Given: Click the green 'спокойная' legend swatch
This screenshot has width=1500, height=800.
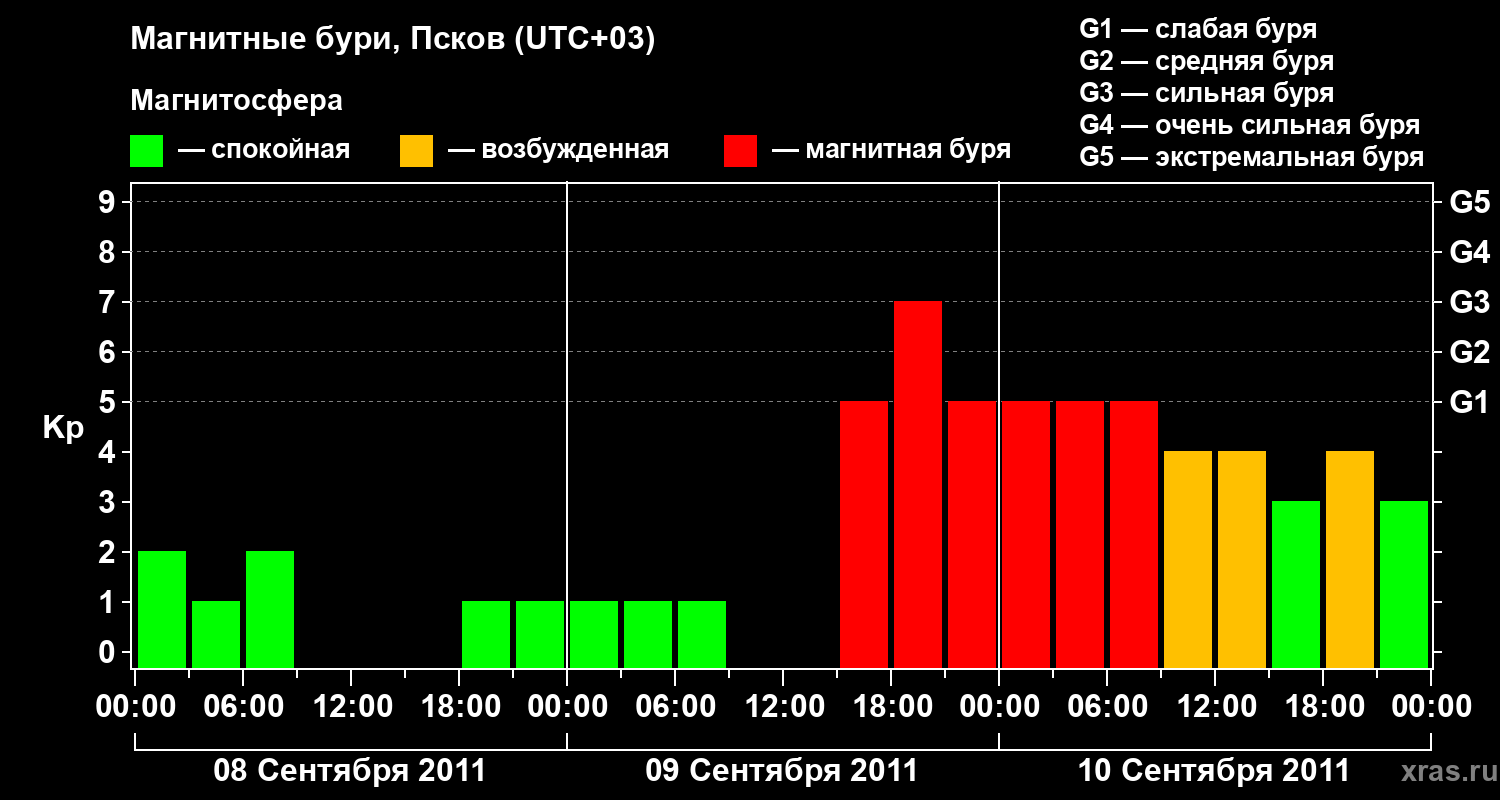Looking at the screenshot, I should (146, 151).
